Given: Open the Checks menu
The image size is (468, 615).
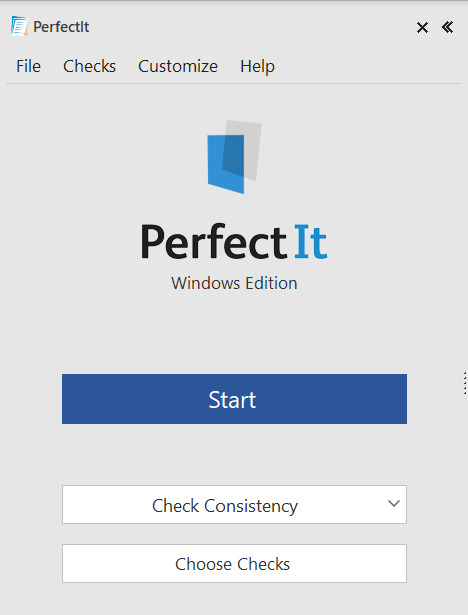Looking at the screenshot, I should [x=89, y=66].
